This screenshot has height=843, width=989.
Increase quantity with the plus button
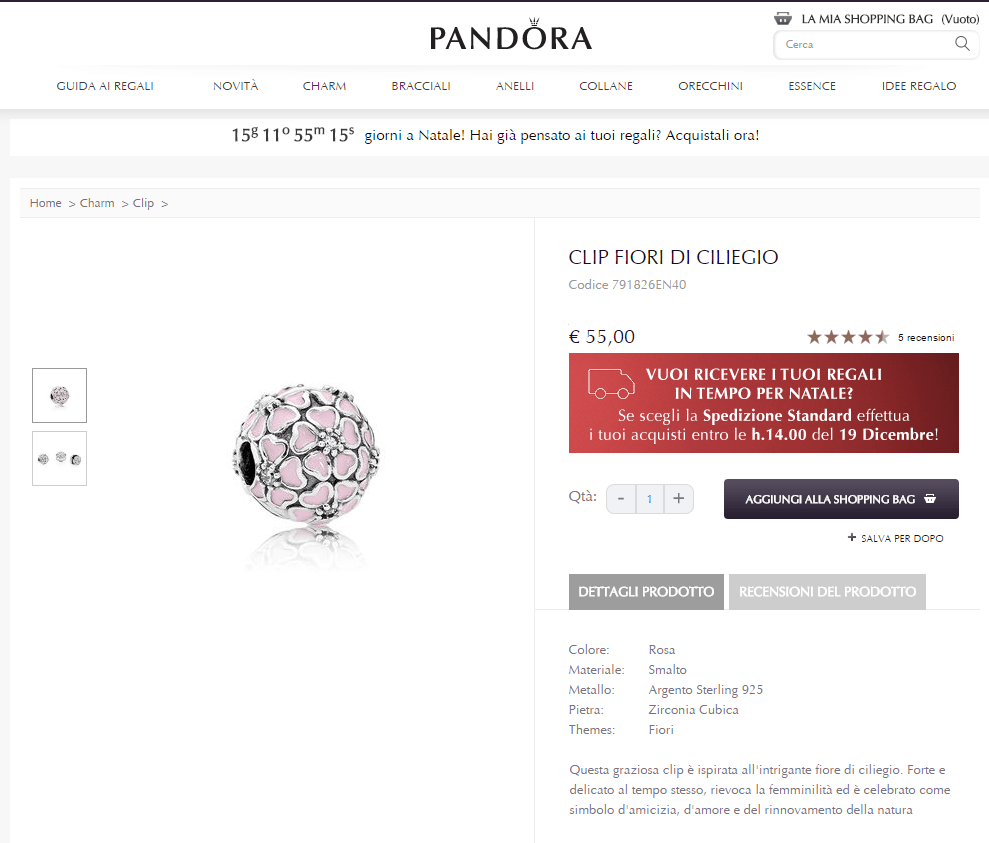point(678,498)
